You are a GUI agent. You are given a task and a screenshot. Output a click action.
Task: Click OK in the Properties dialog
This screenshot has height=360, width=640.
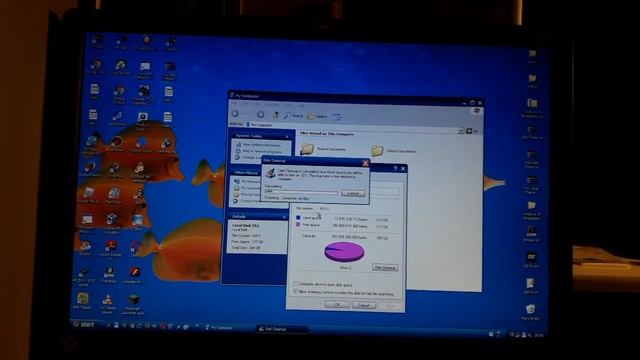point(337,305)
